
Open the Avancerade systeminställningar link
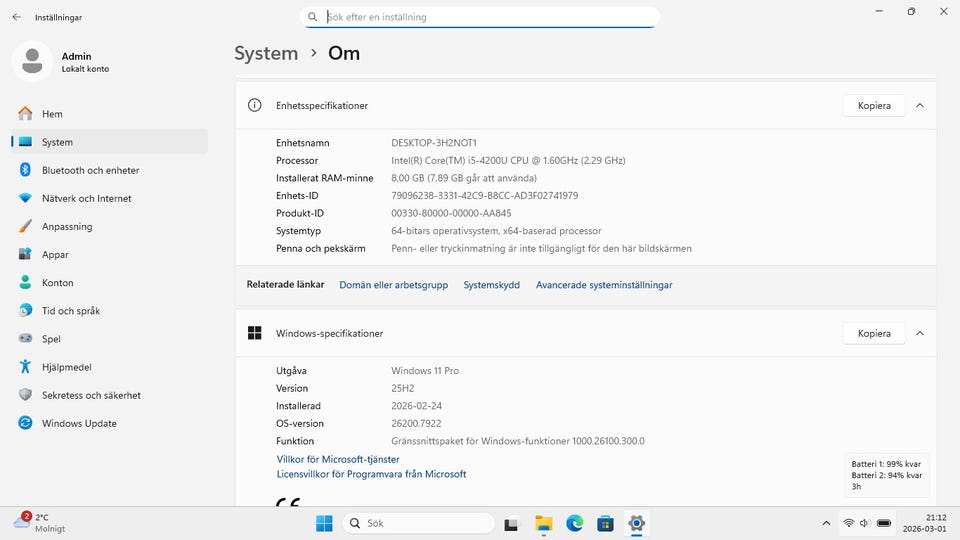click(604, 285)
